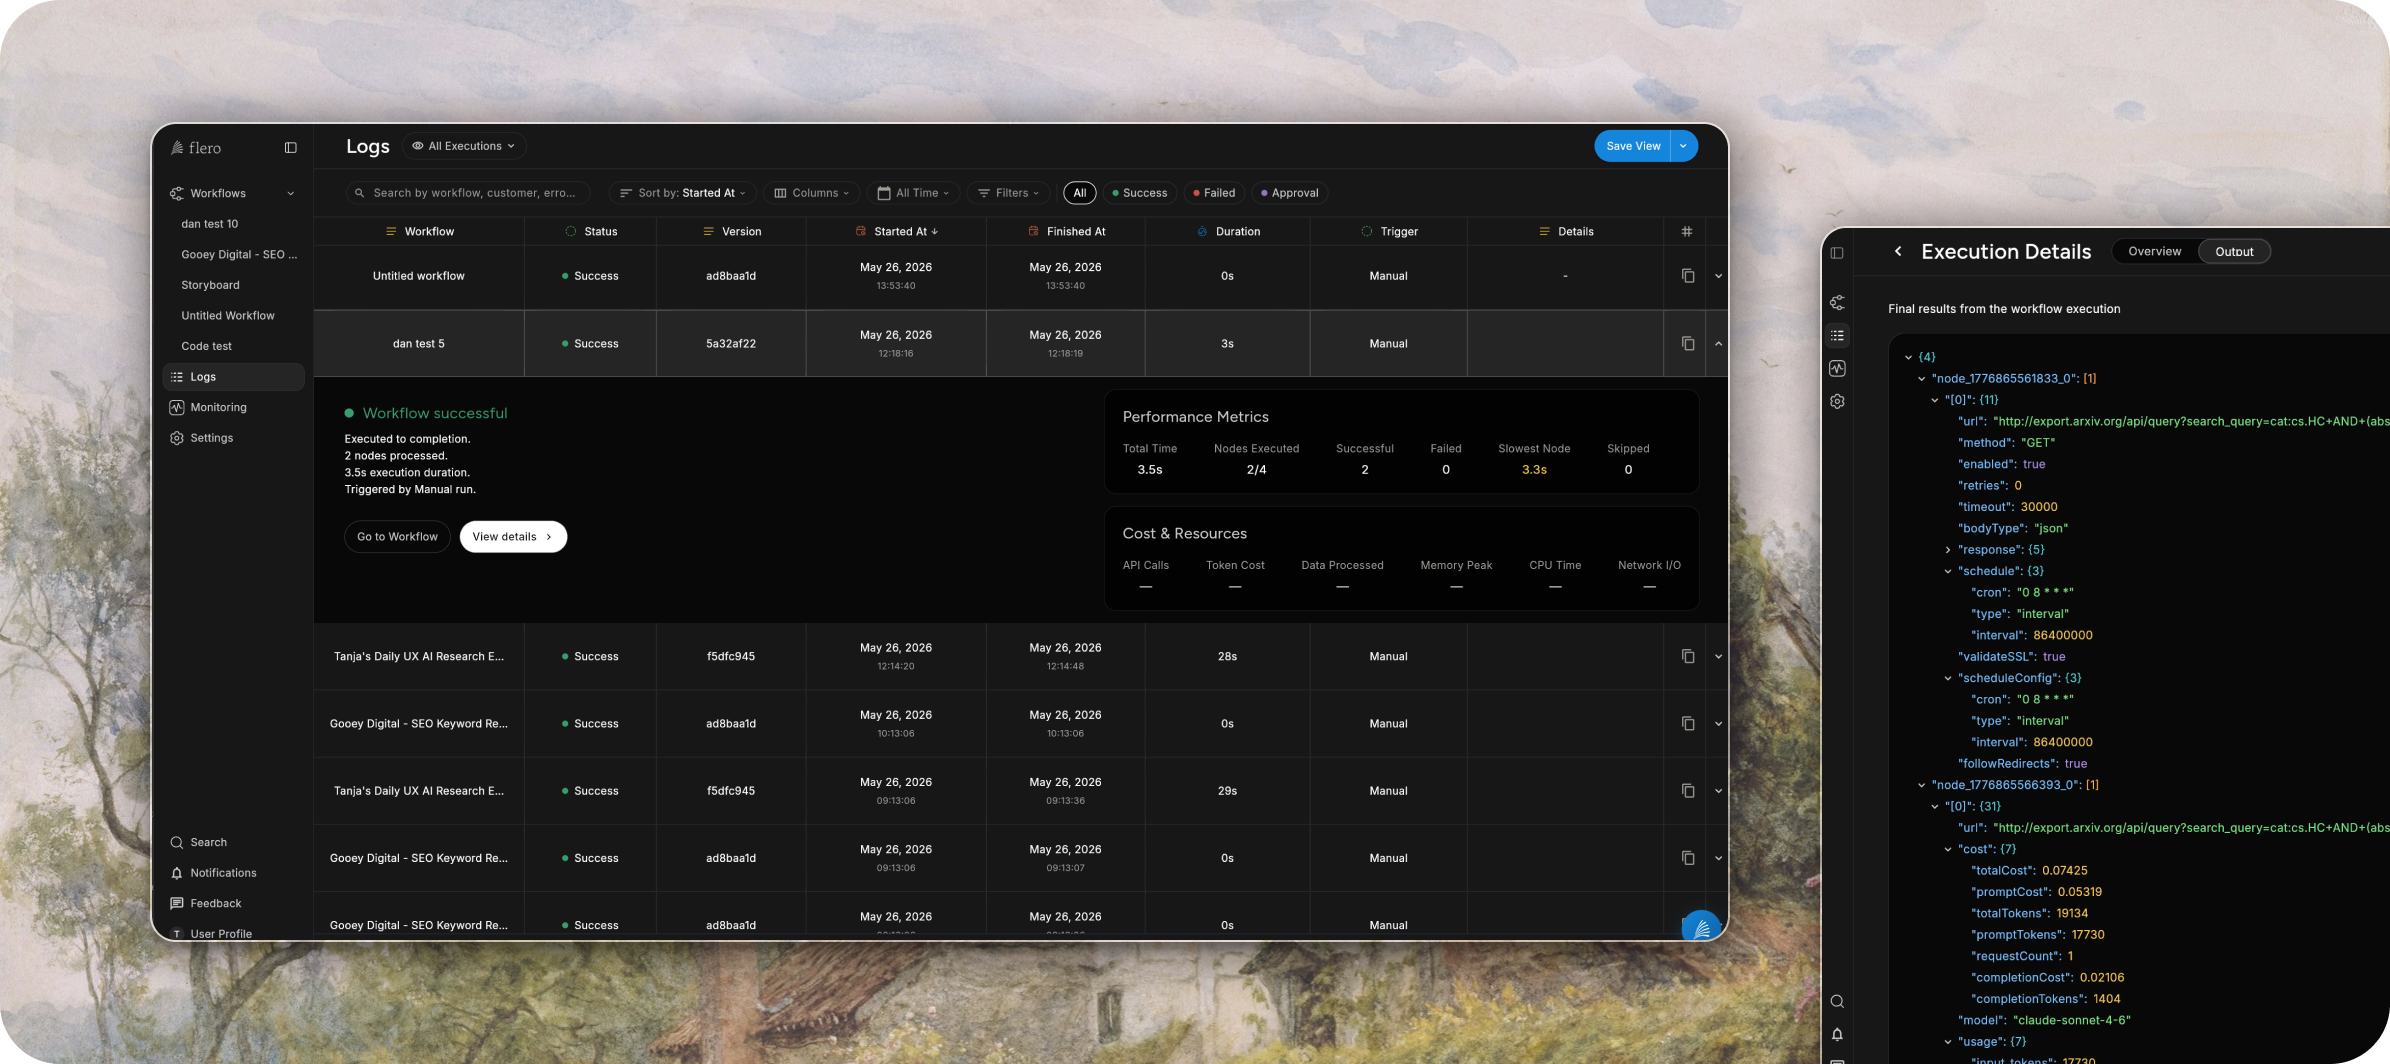Click the Duration column header
Viewport: 2390px width, 1064px height.
point(1228,231)
